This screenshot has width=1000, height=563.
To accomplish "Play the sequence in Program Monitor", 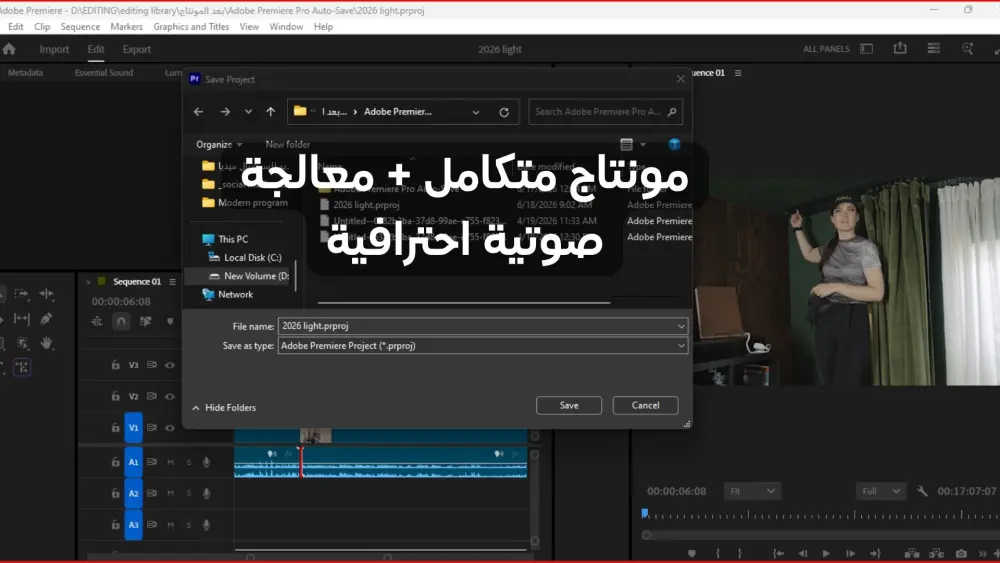I will [827, 553].
